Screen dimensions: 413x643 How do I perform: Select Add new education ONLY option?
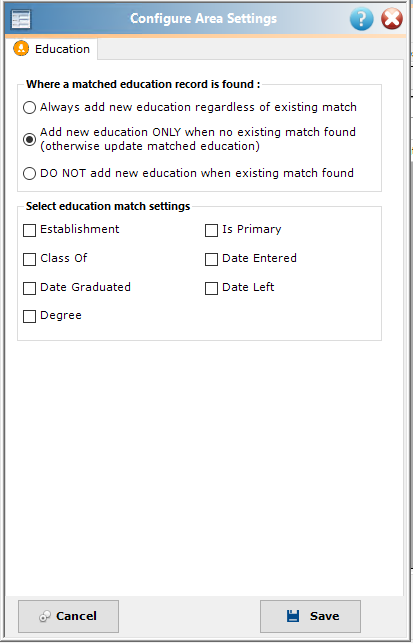point(29,139)
